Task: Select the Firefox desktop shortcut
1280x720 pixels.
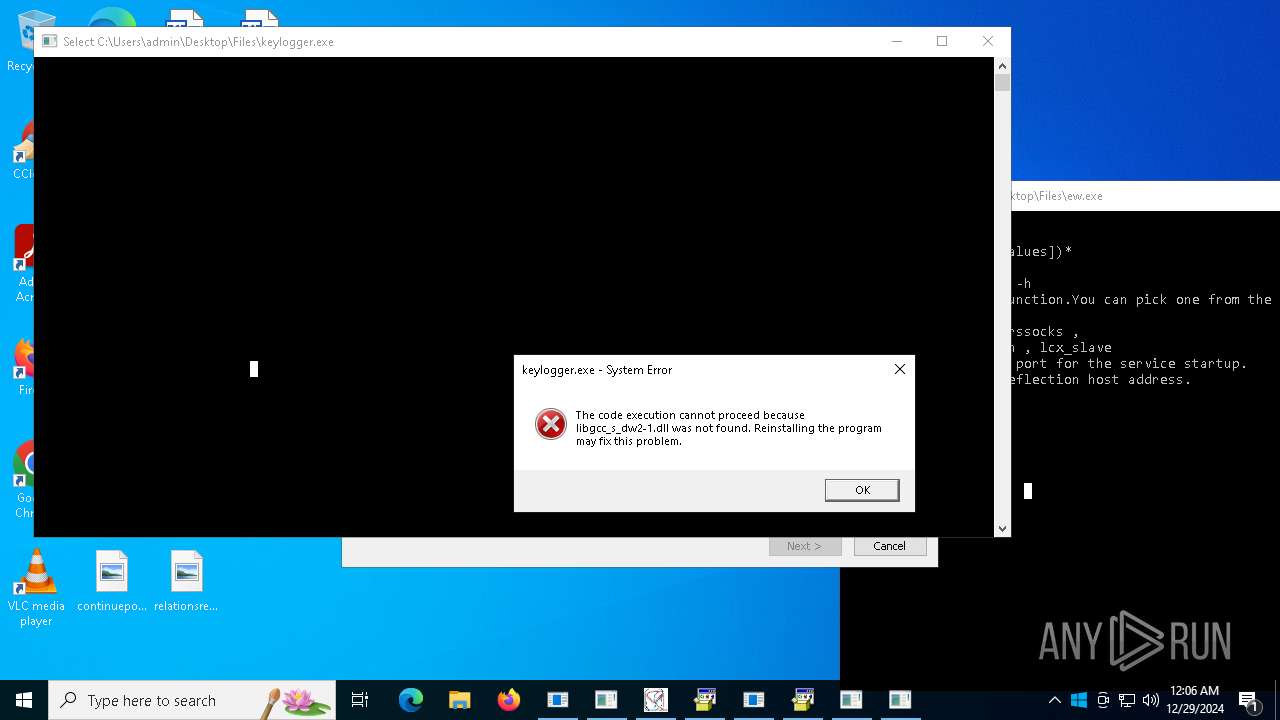Action: tap(24, 366)
